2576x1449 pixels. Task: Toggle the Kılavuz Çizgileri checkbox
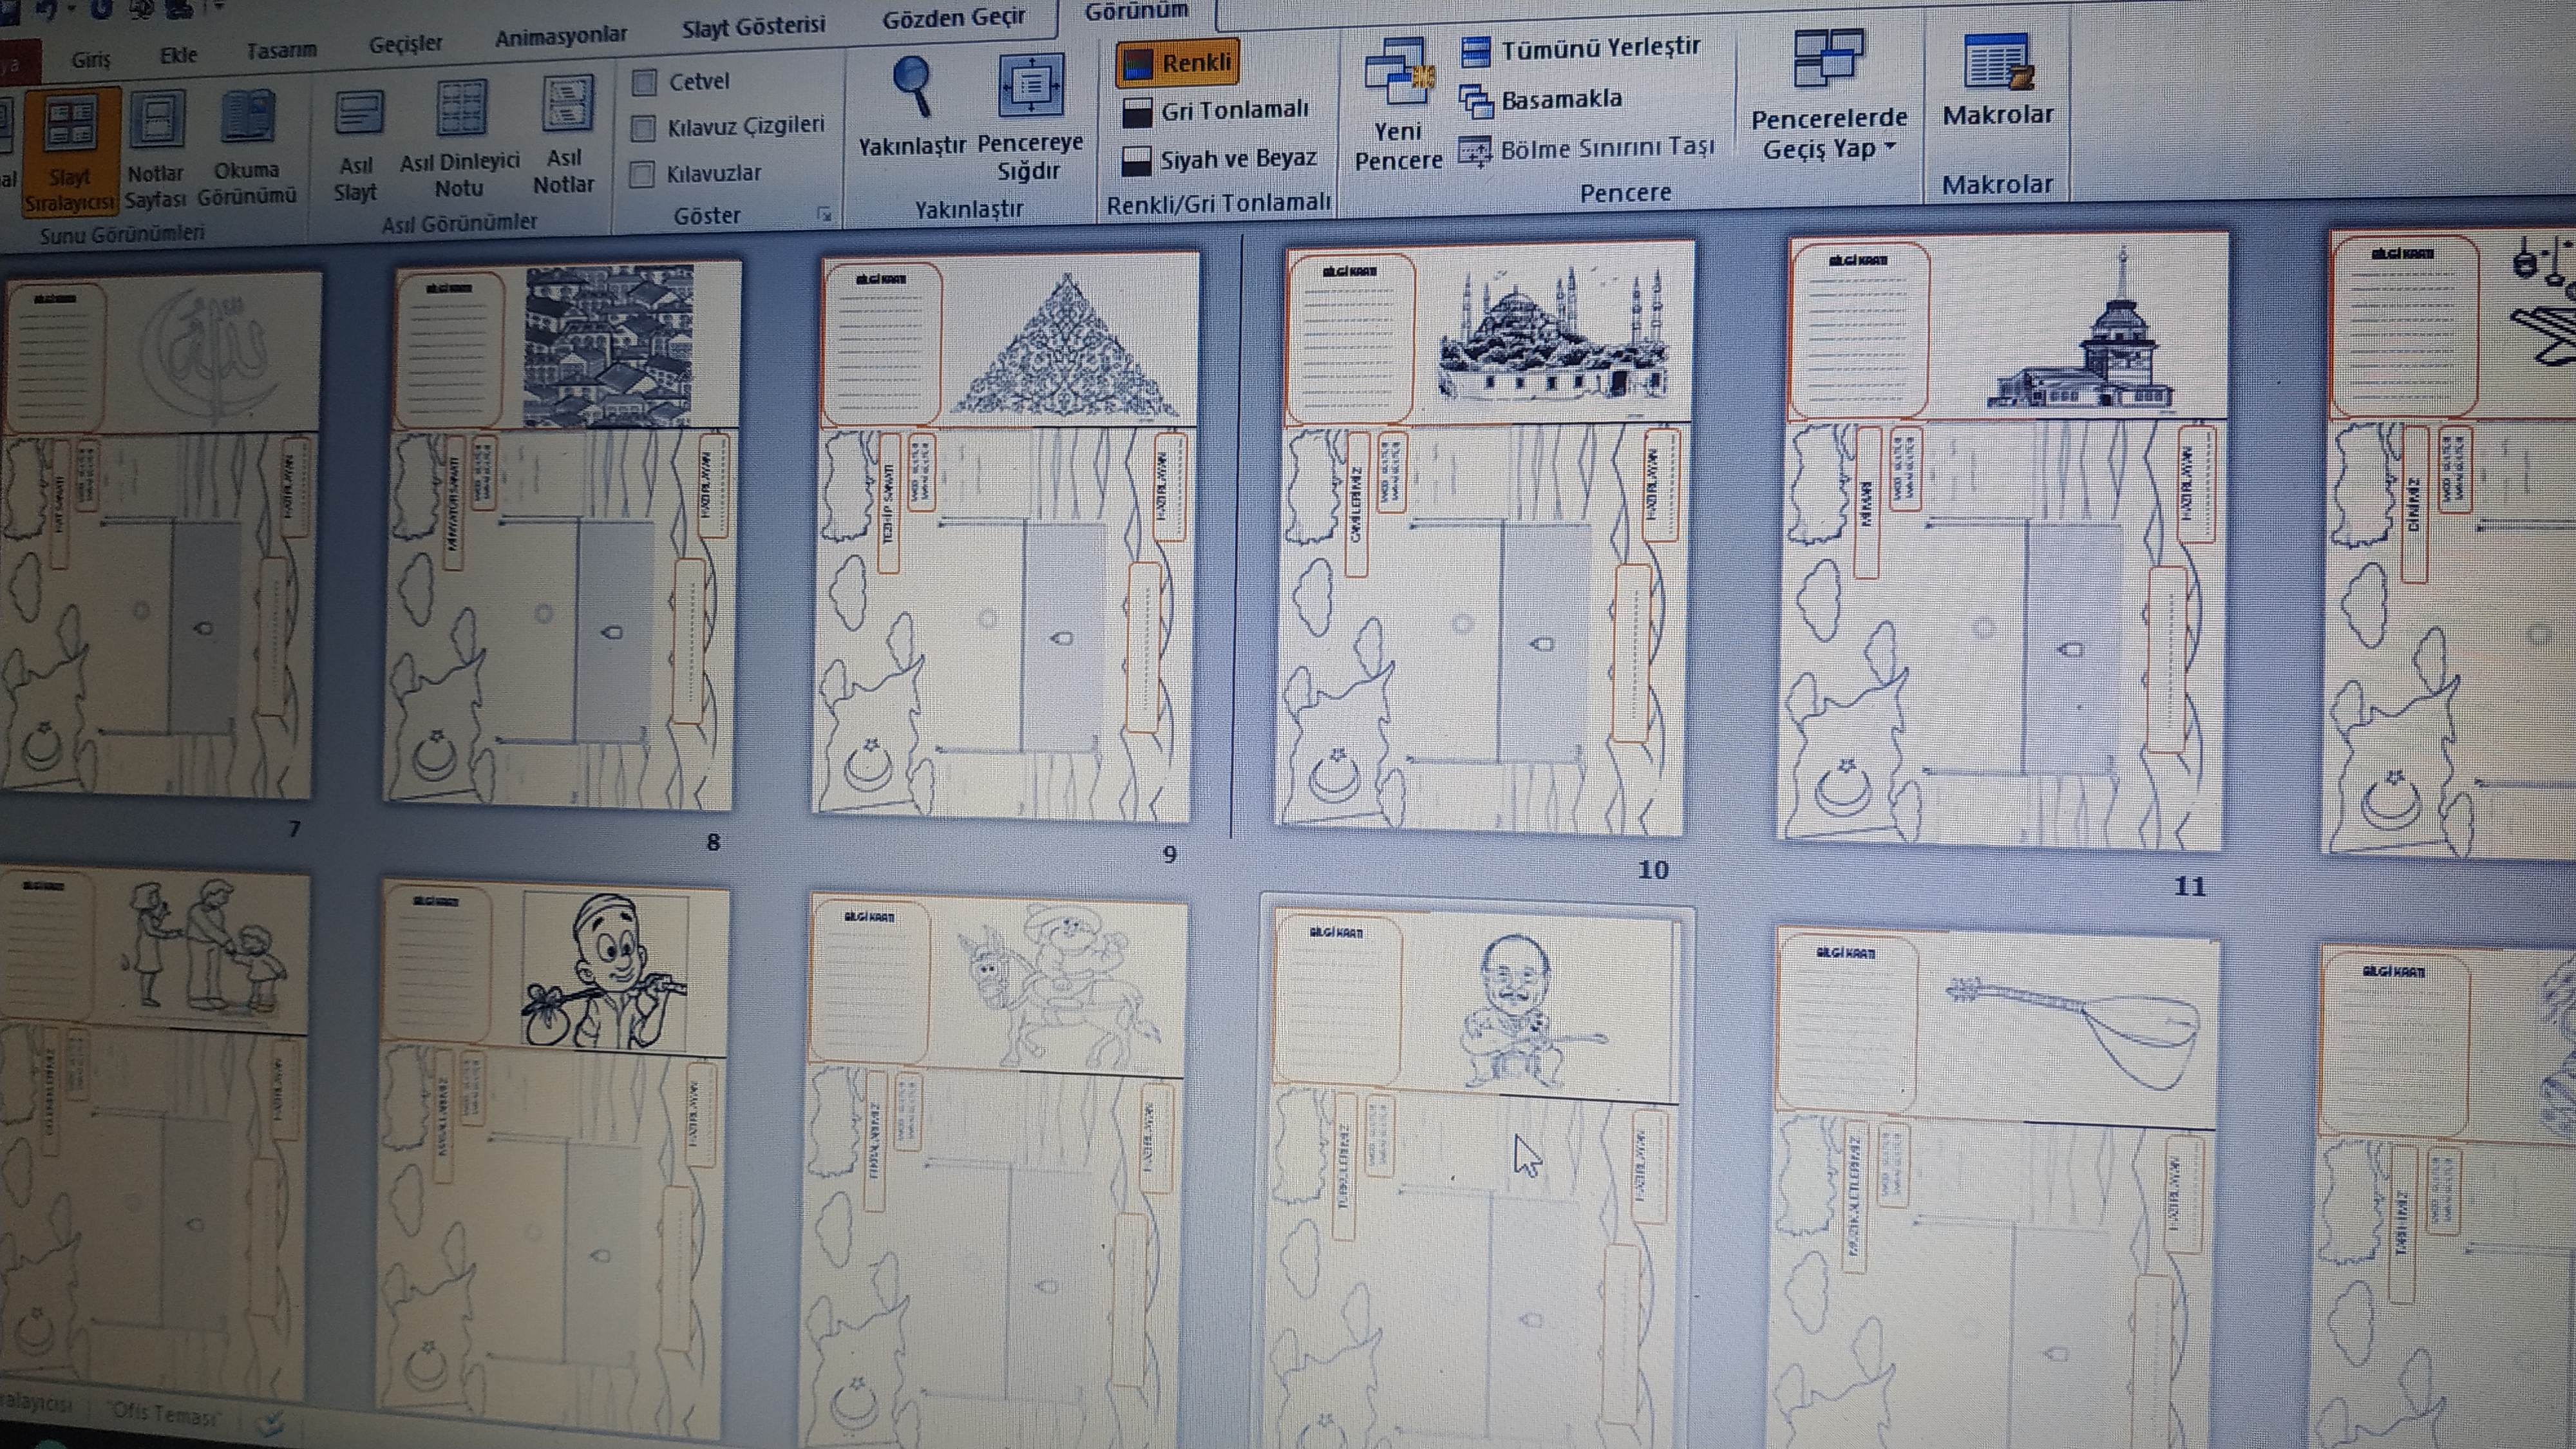[x=644, y=128]
